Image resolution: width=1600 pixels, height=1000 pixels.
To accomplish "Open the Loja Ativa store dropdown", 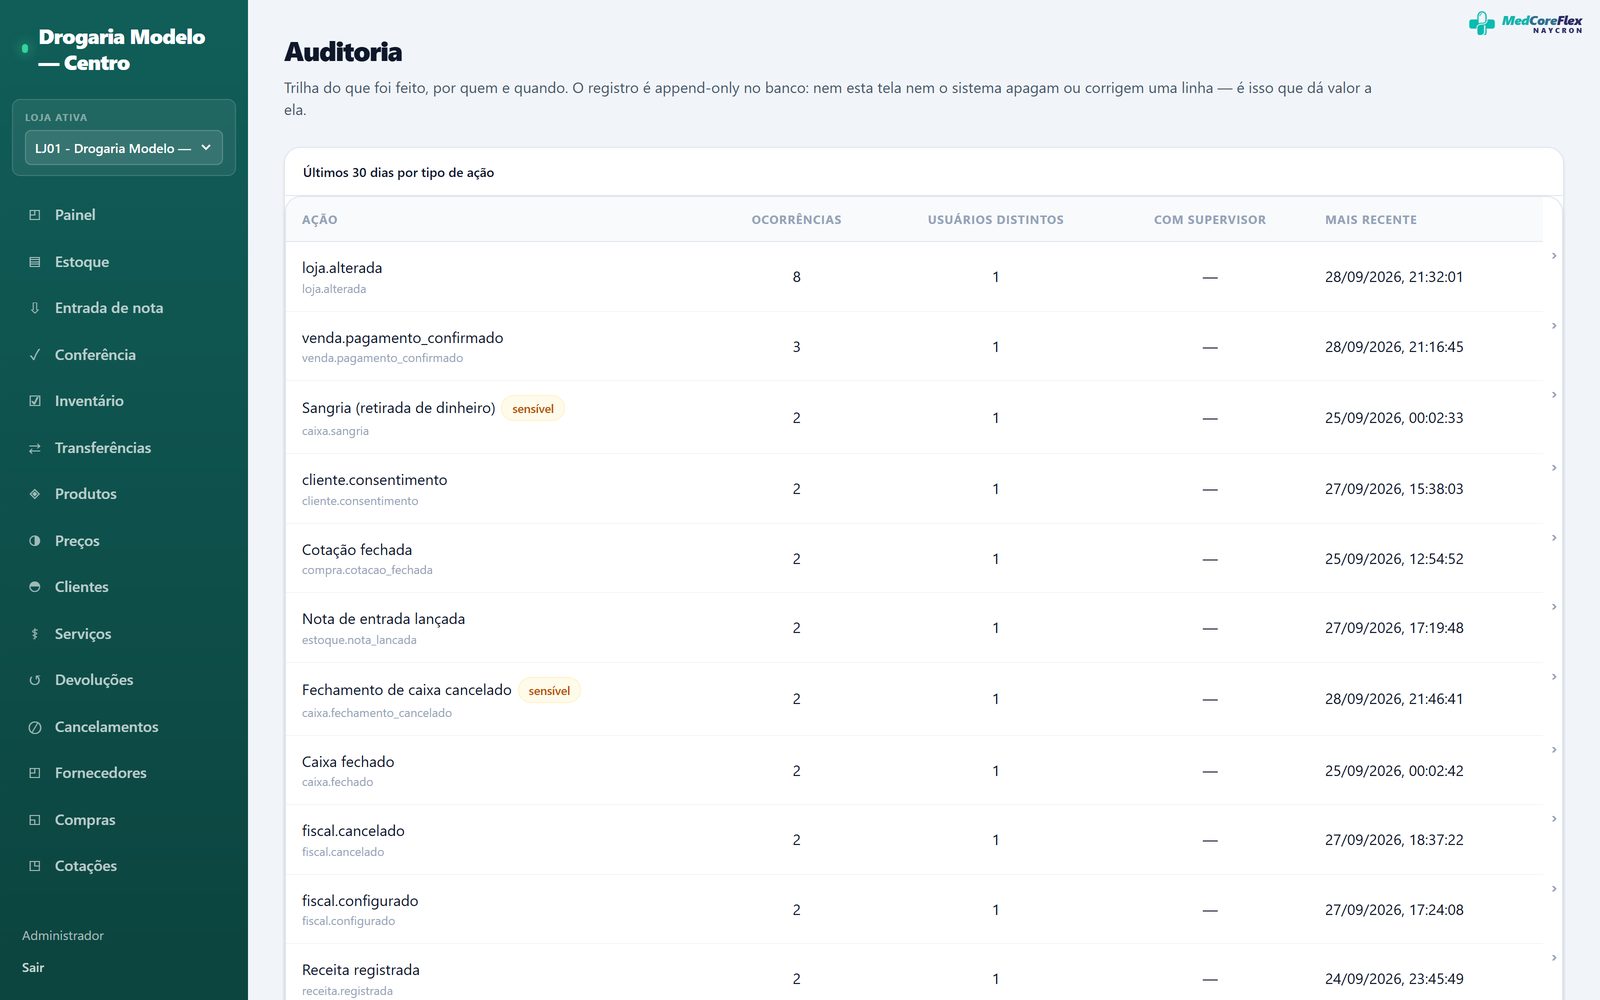I will [x=124, y=148].
